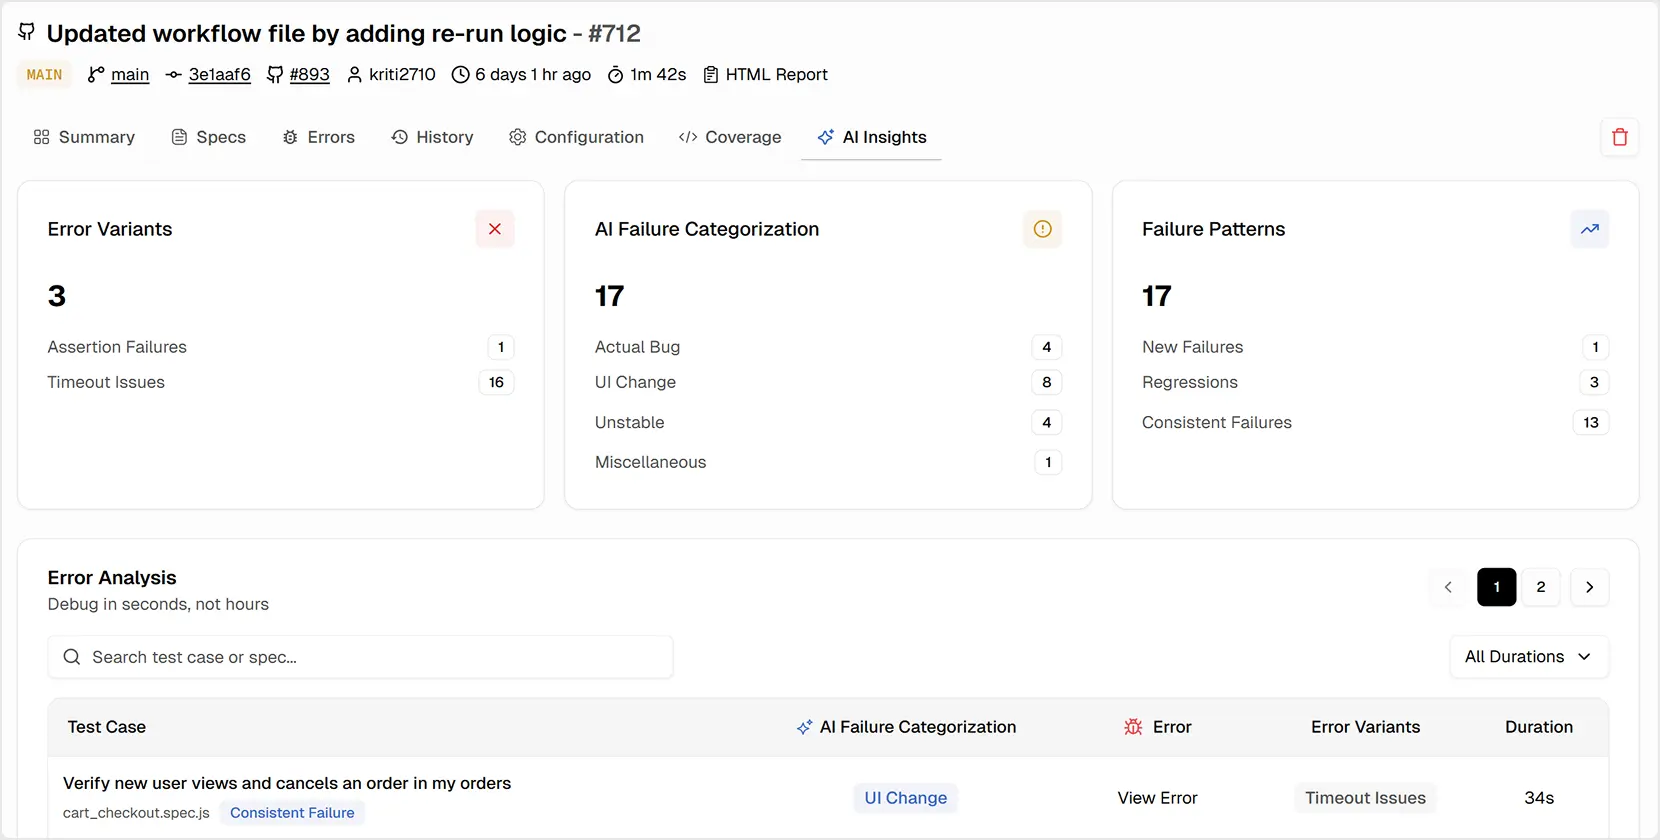The height and width of the screenshot is (840, 1660).
Task: Click the Consistent Failure tag
Action: tap(292, 813)
